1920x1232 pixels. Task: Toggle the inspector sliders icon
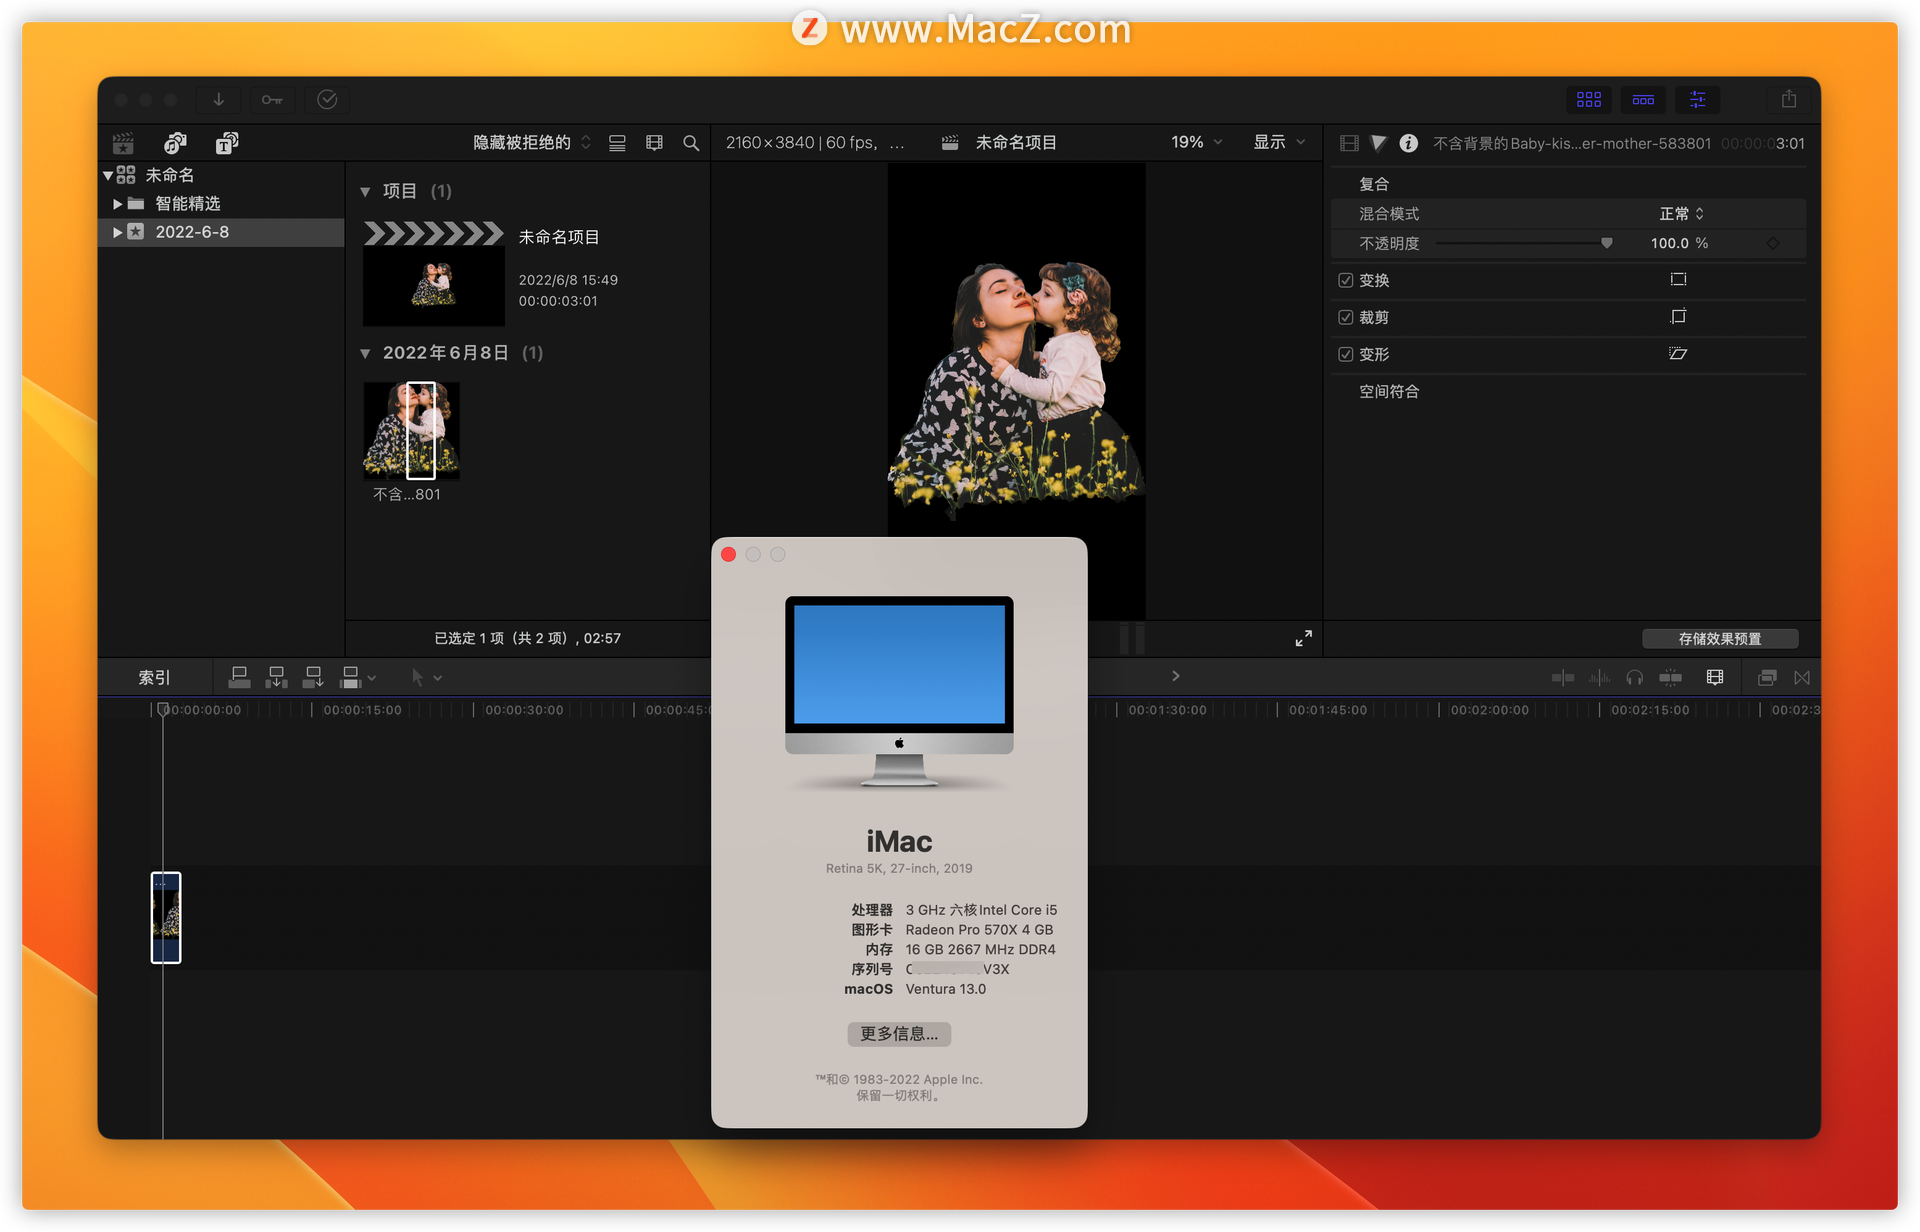click(x=1698, y=99)
